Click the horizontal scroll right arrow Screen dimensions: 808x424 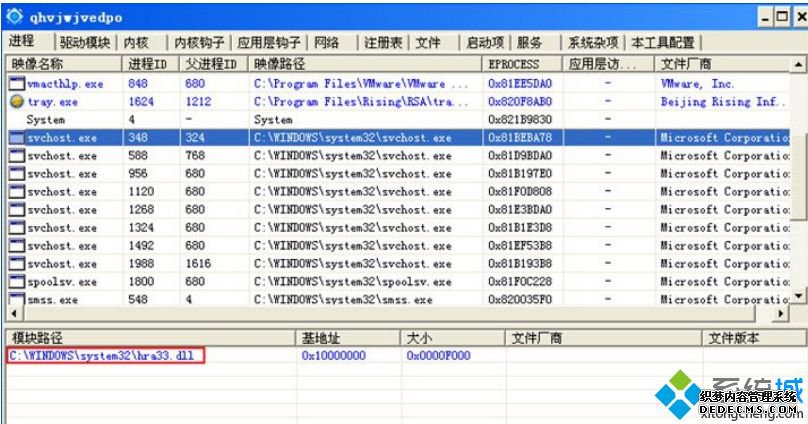[782, 313]
